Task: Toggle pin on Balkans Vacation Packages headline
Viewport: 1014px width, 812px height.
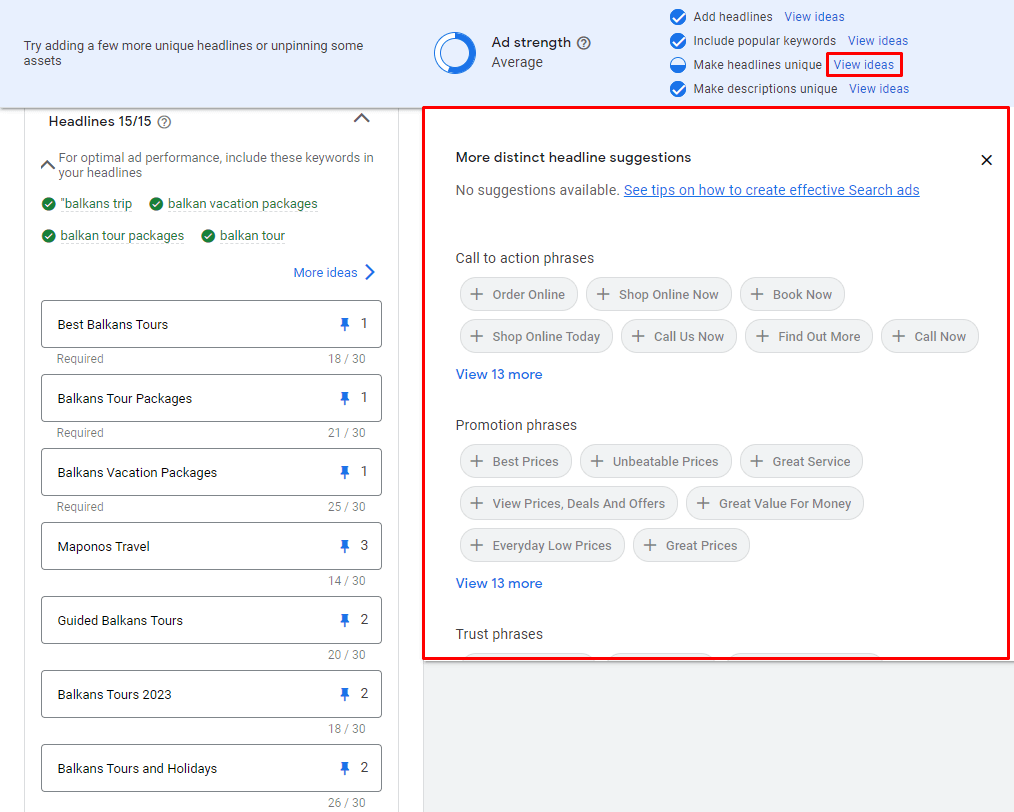Action: coord(345,473)
